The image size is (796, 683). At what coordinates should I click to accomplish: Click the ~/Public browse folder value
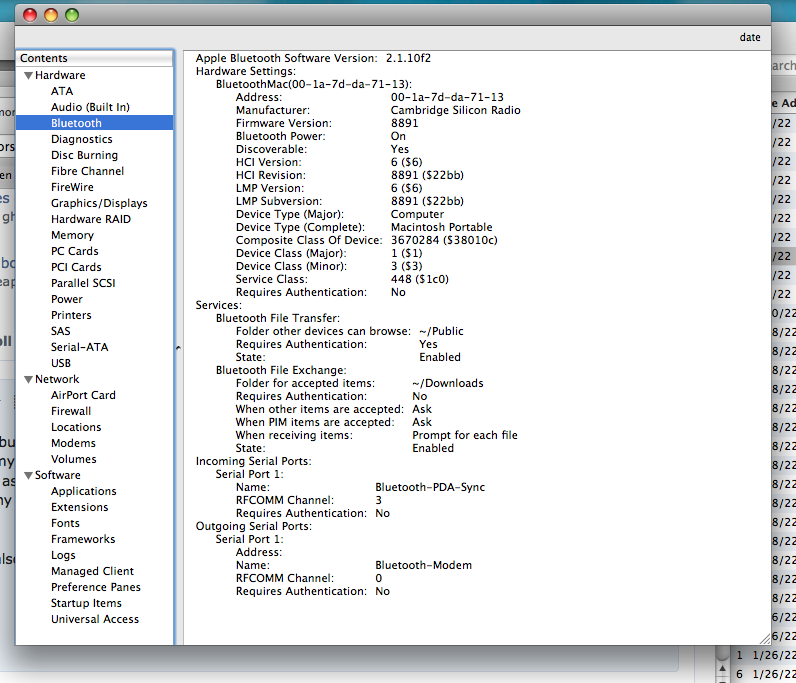pyautogui.click(x=441, y=331)
